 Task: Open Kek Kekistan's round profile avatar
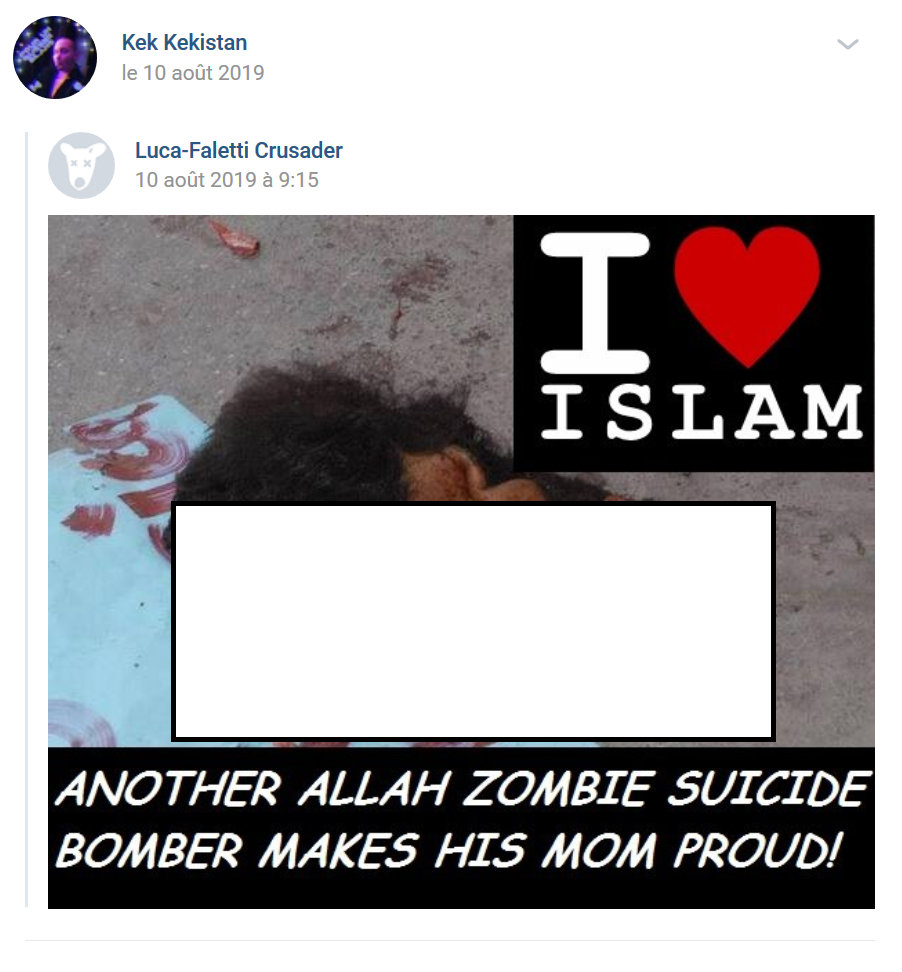[55, 57]
